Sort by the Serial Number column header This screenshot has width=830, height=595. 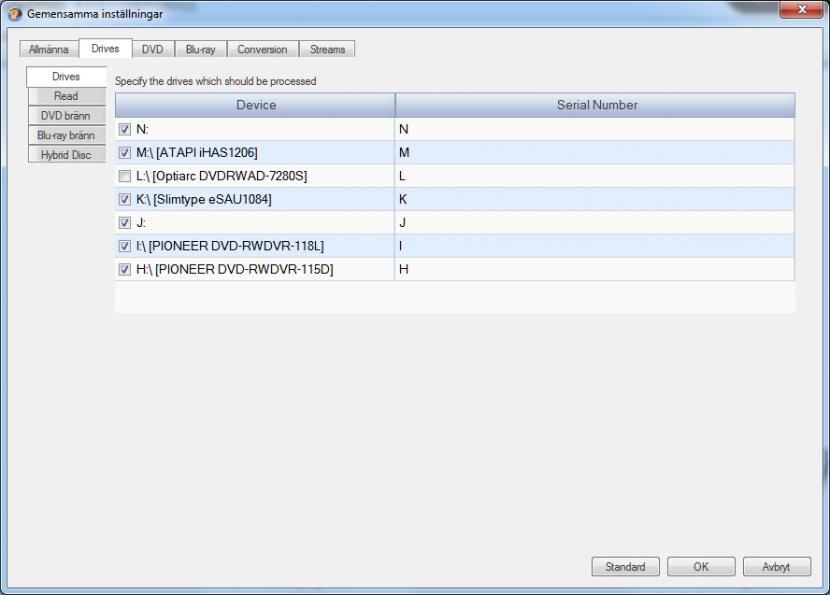tap(596, 105)
